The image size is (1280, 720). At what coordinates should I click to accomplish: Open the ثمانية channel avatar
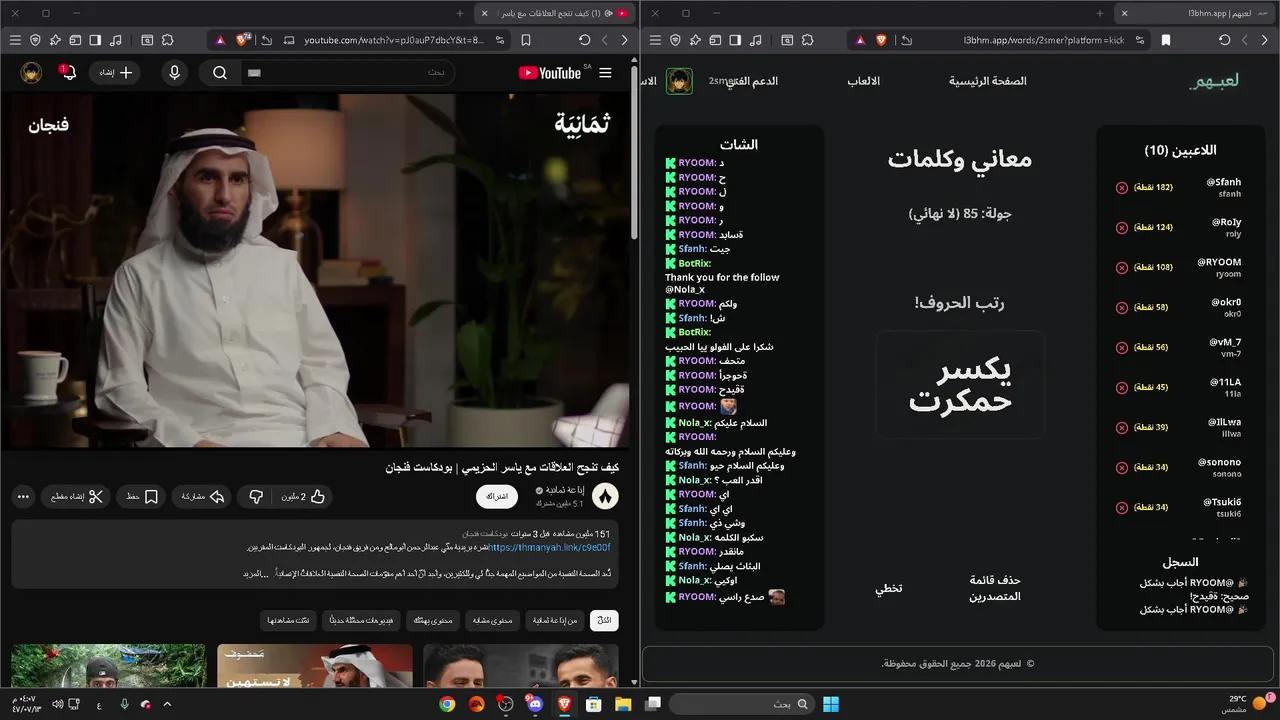click(x=605, y=497)
